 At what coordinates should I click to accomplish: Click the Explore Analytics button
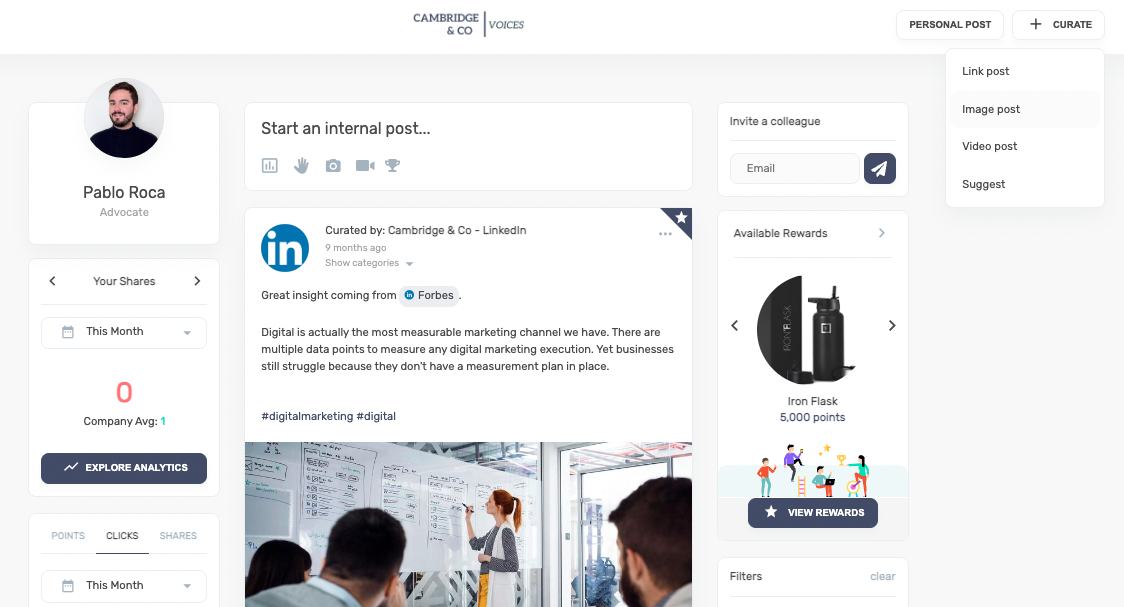click(124, 468)
